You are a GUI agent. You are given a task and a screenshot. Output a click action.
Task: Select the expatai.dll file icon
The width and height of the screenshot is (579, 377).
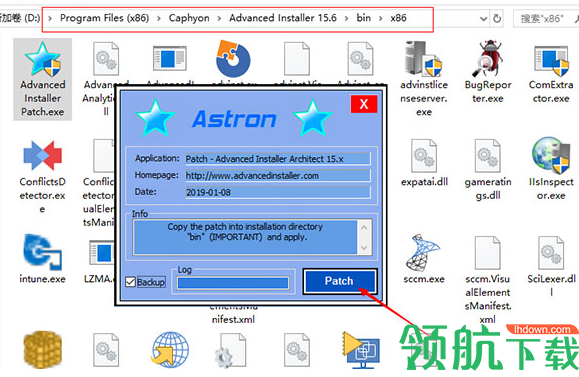pos(424,155)
